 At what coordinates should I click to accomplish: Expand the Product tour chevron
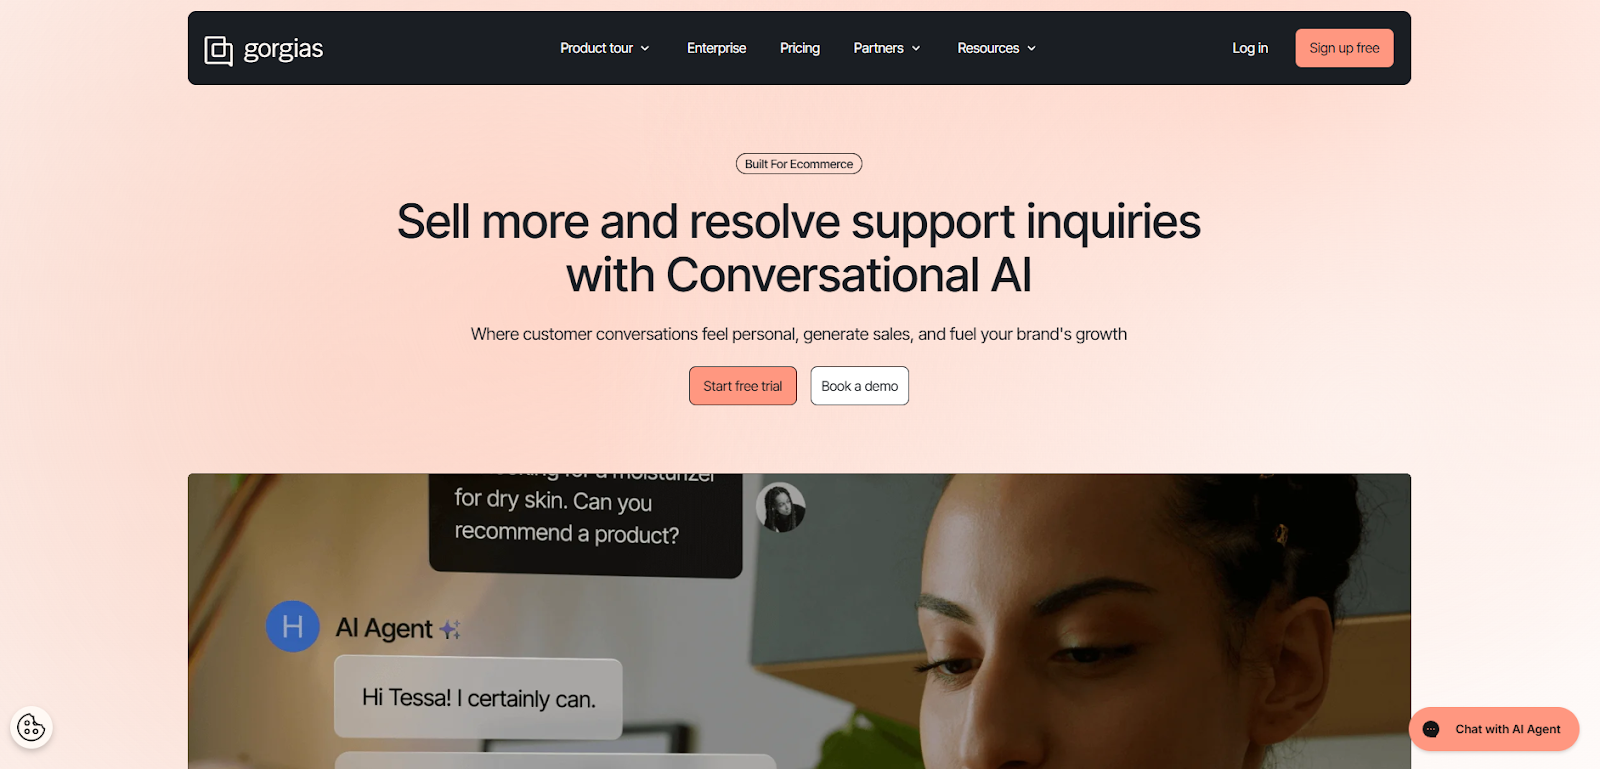point(645,48)
